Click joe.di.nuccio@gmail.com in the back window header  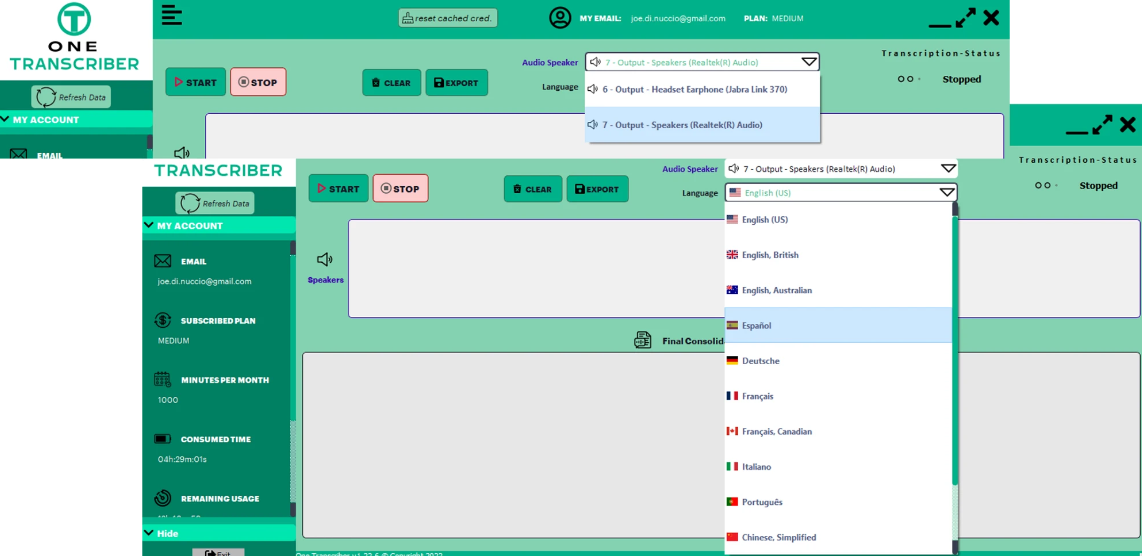pos(677,18)
